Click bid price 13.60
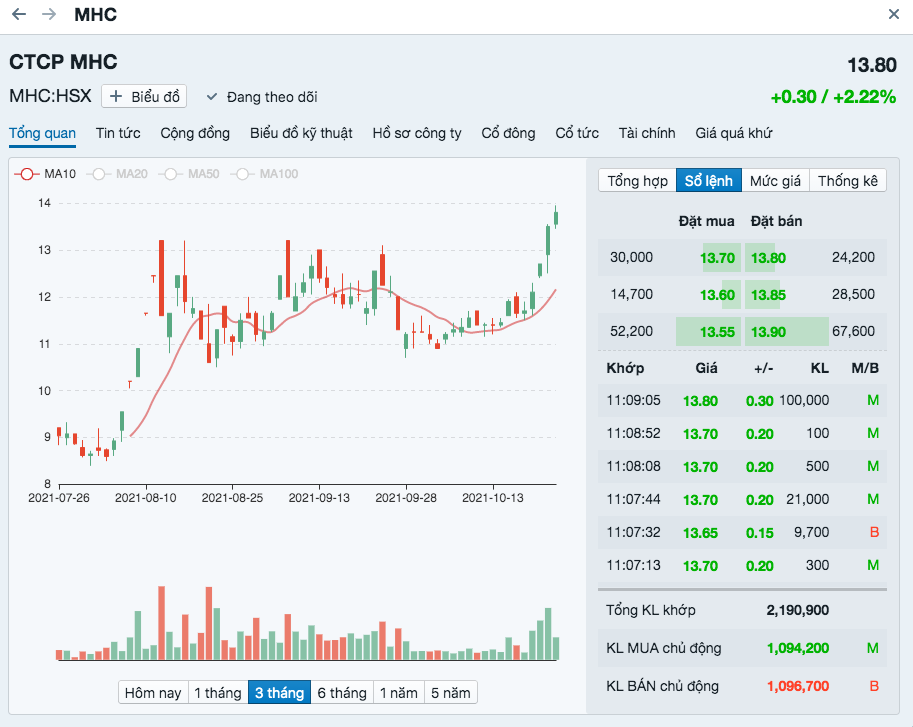Screen dimensions: 913x727 point(717,295)
